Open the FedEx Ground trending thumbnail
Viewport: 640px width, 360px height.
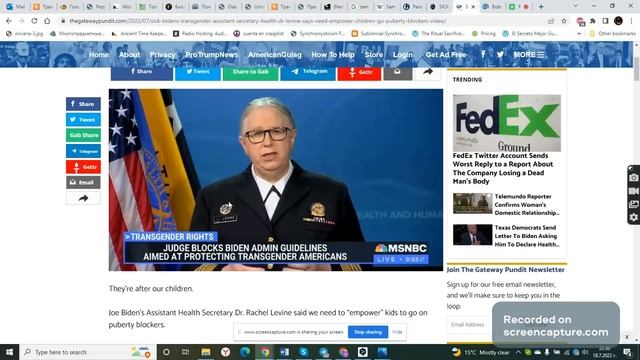(507, 123)
